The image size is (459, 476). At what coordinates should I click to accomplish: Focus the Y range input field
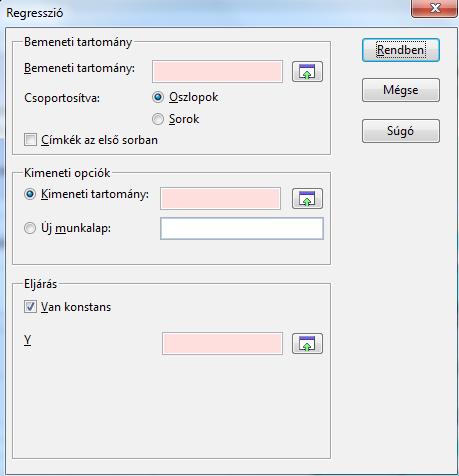[222, 343]
